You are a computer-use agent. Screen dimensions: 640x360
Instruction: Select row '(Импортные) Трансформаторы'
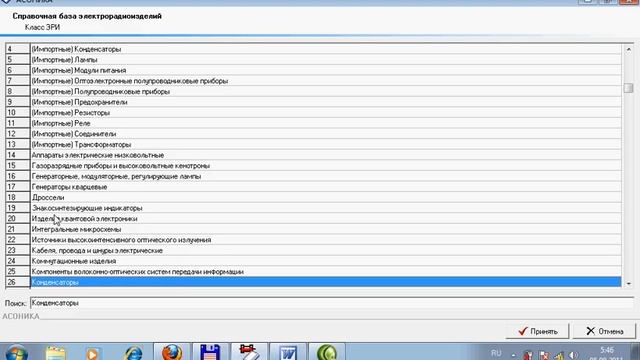326,144
